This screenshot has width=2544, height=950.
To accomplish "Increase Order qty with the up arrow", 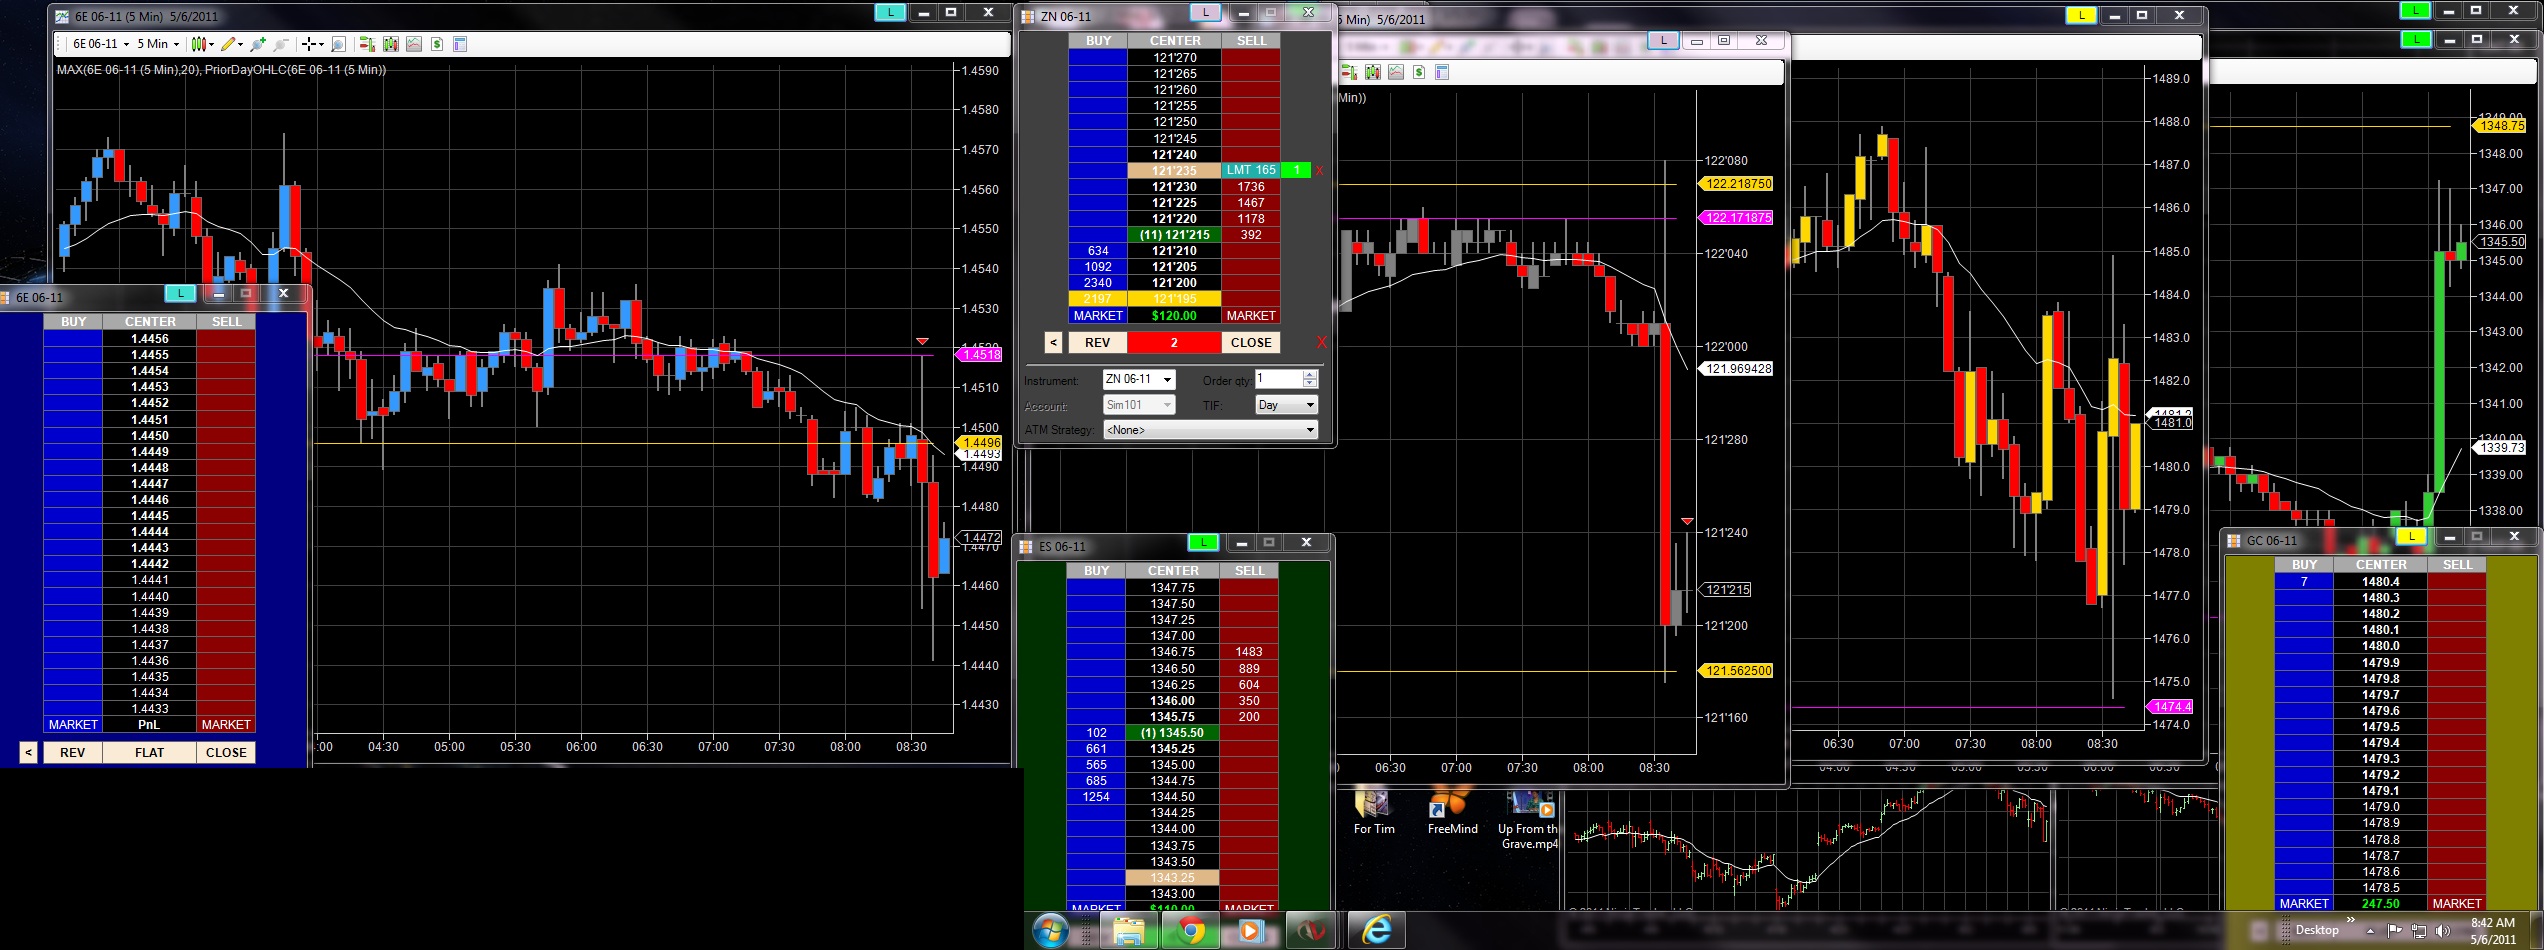I will coord(1310,375).
